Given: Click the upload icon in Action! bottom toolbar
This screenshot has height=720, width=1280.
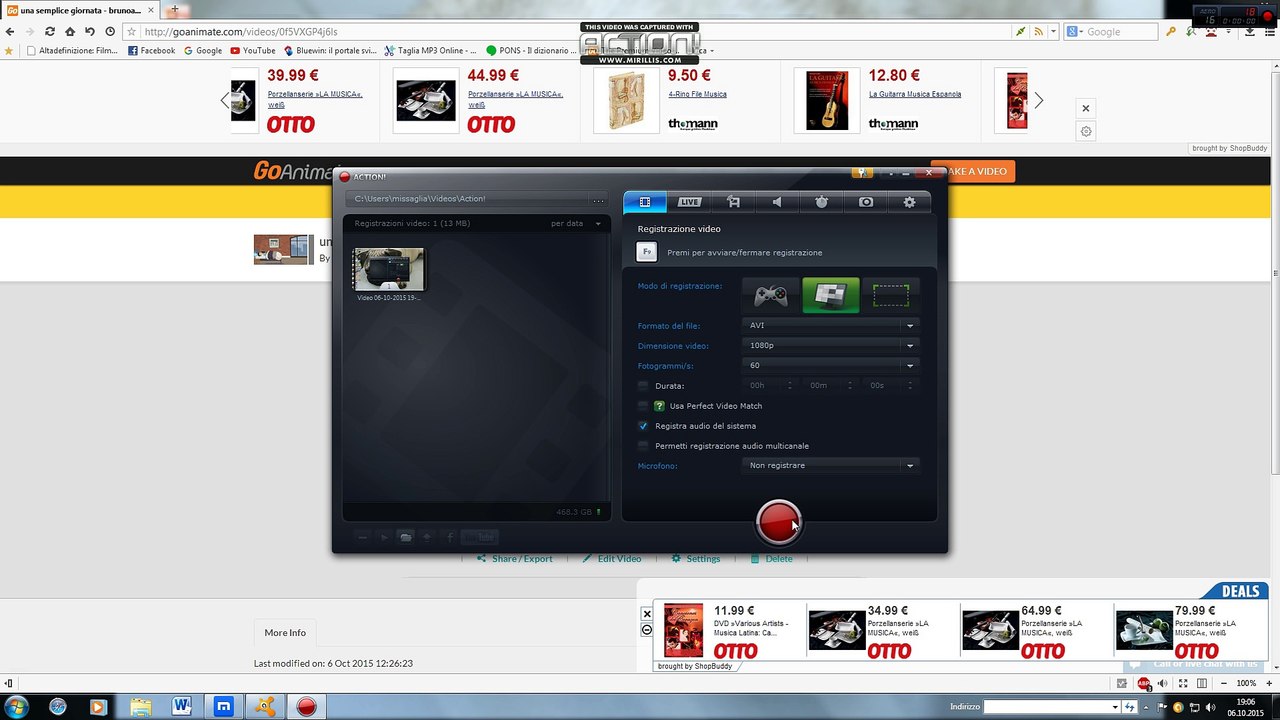Looking at the screenshot, I should [427, 537].
